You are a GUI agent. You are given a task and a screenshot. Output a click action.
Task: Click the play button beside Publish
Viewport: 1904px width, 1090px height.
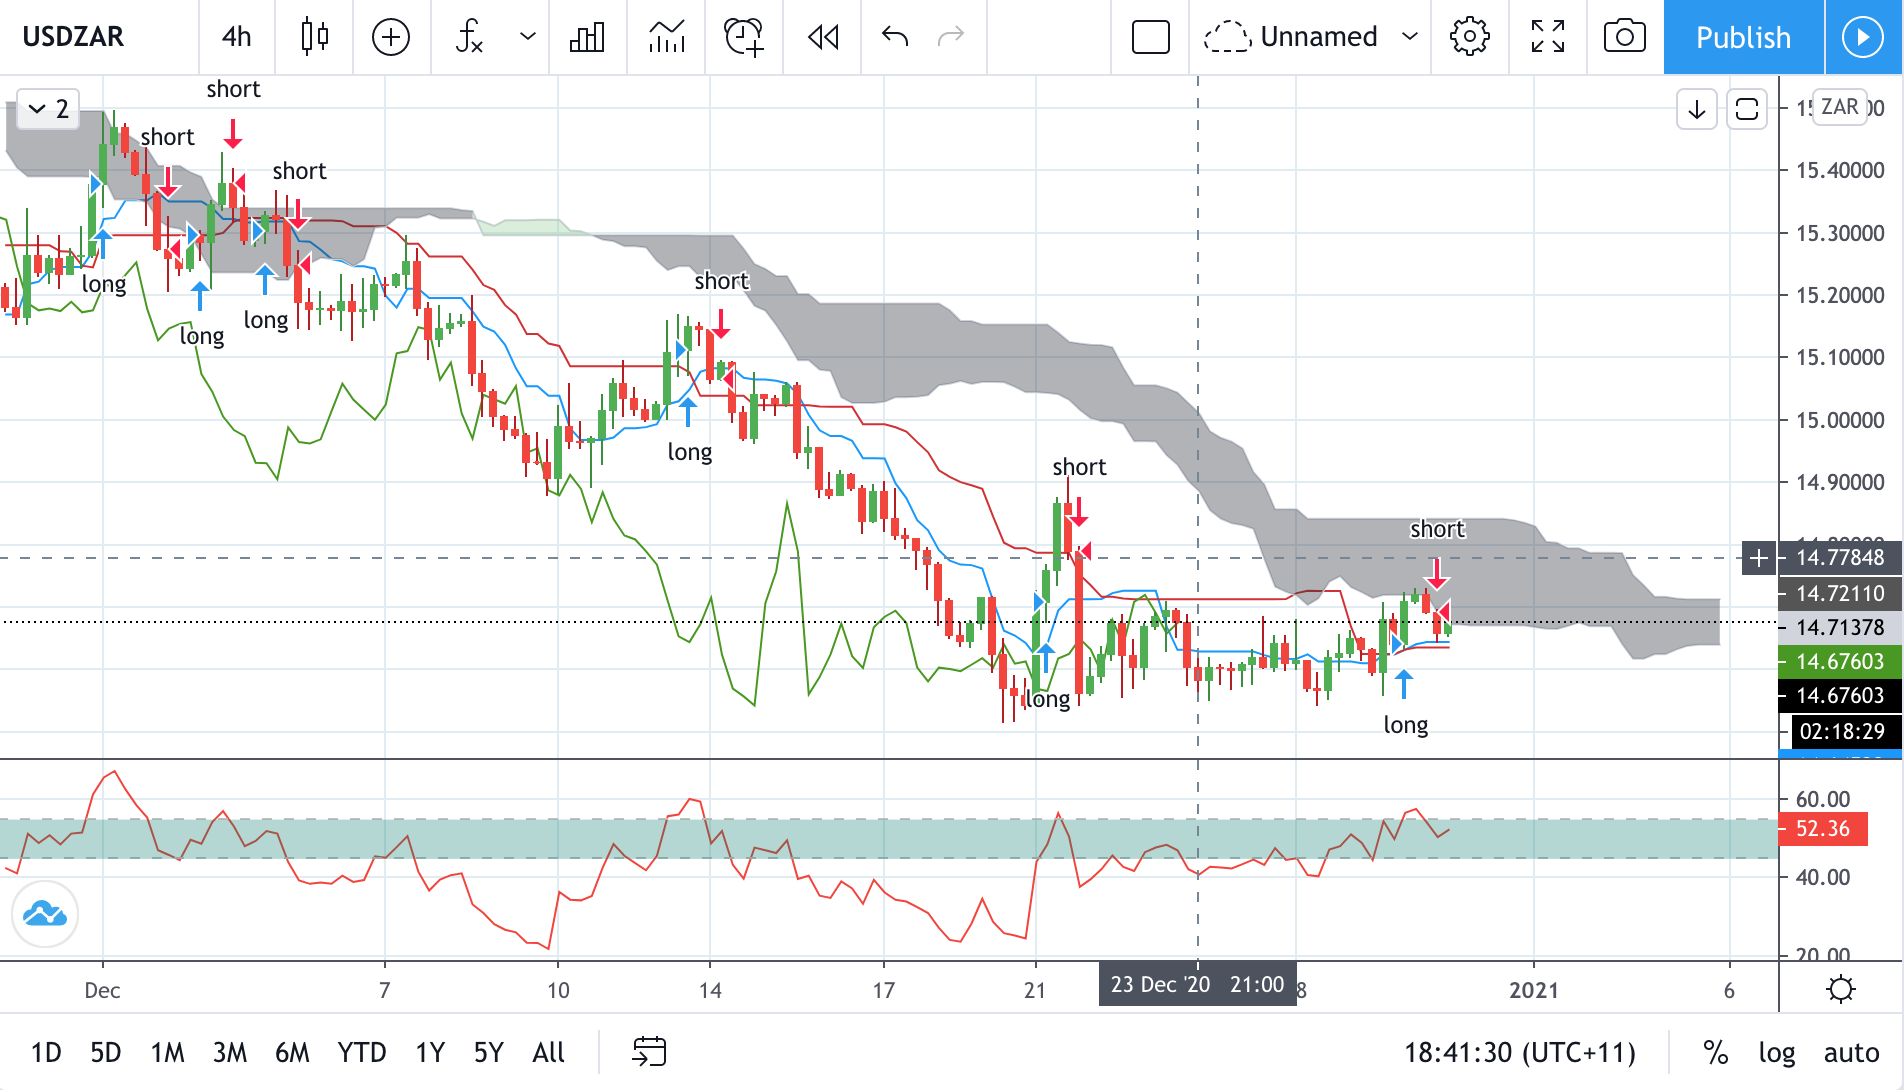tap(1863, 37)
